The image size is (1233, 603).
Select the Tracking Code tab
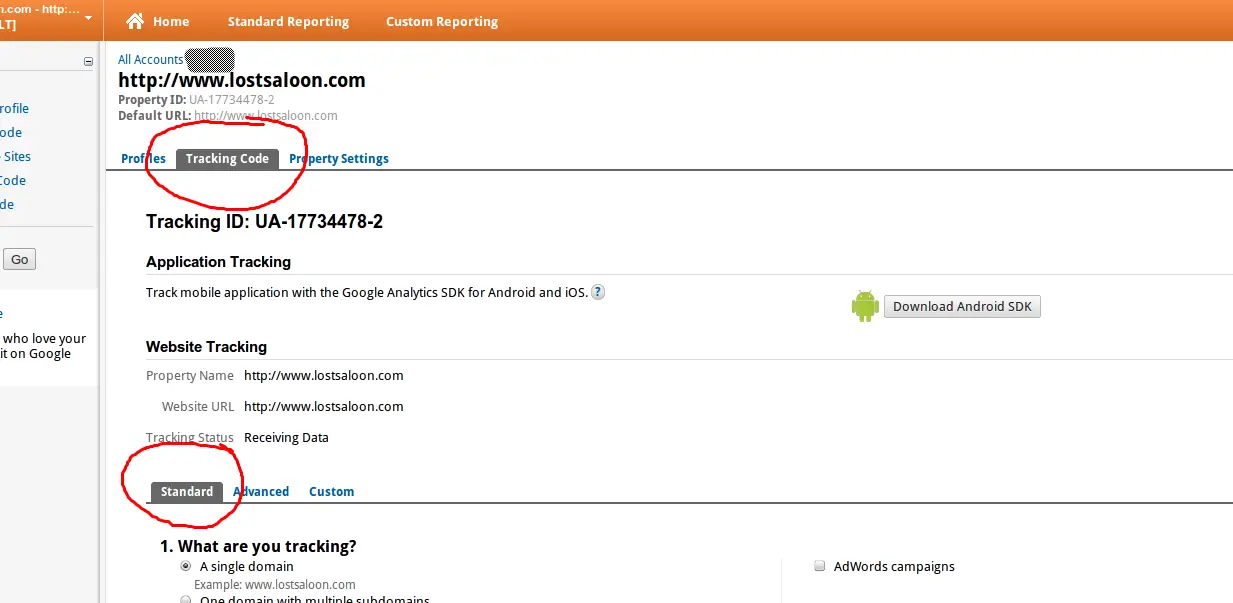[227, 159]
